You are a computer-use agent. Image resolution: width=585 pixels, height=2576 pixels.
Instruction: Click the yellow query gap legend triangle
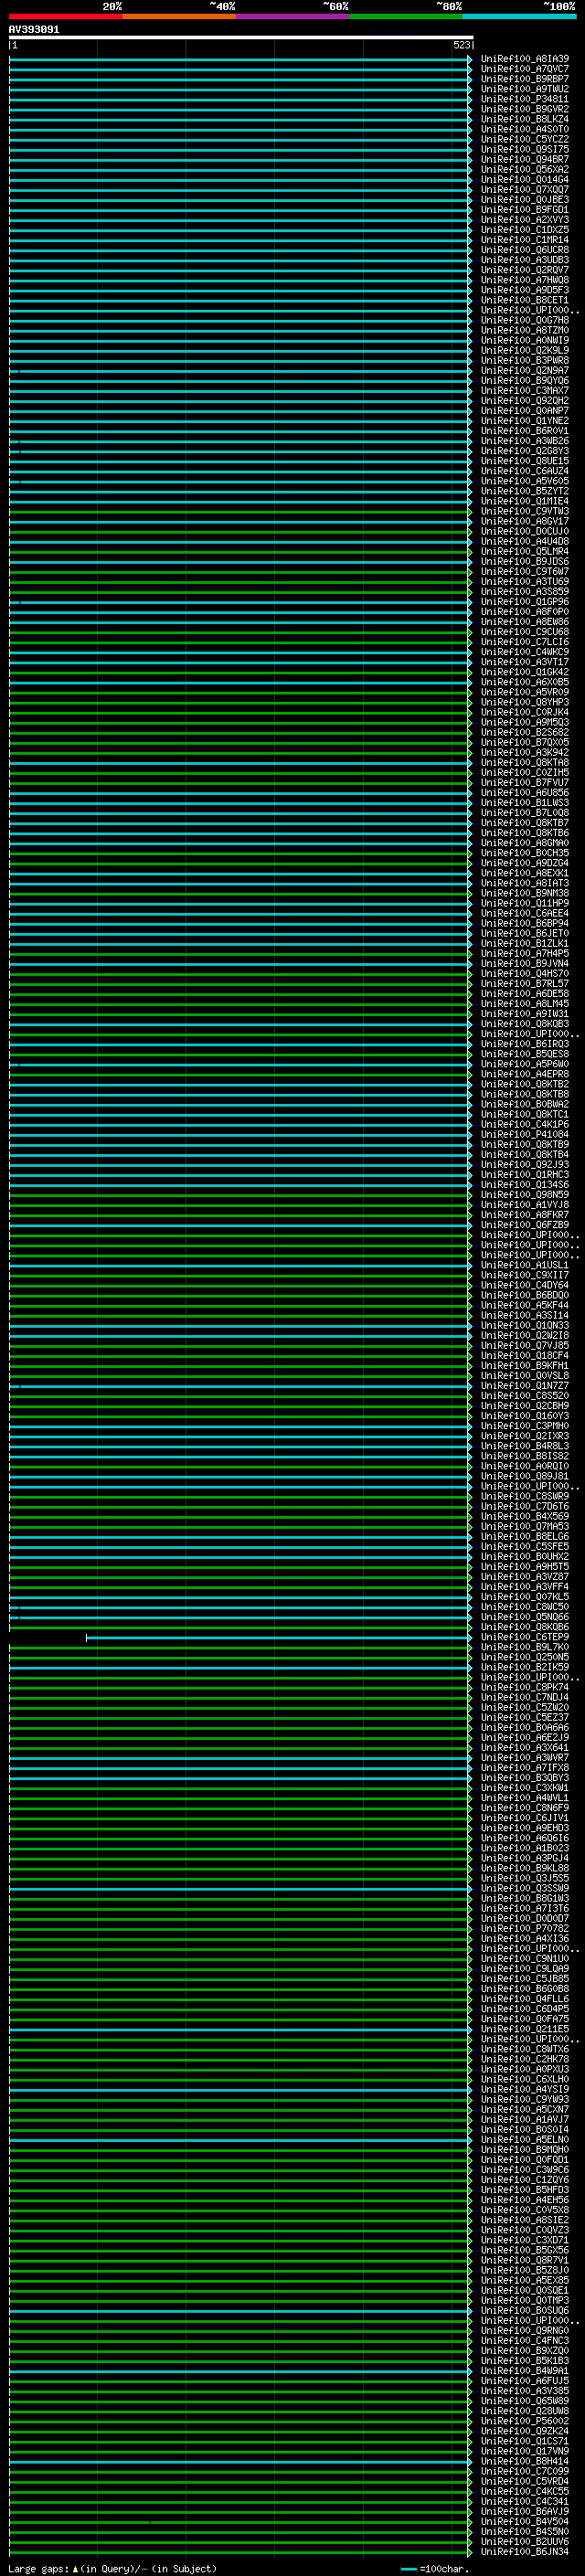[75, 2568]
